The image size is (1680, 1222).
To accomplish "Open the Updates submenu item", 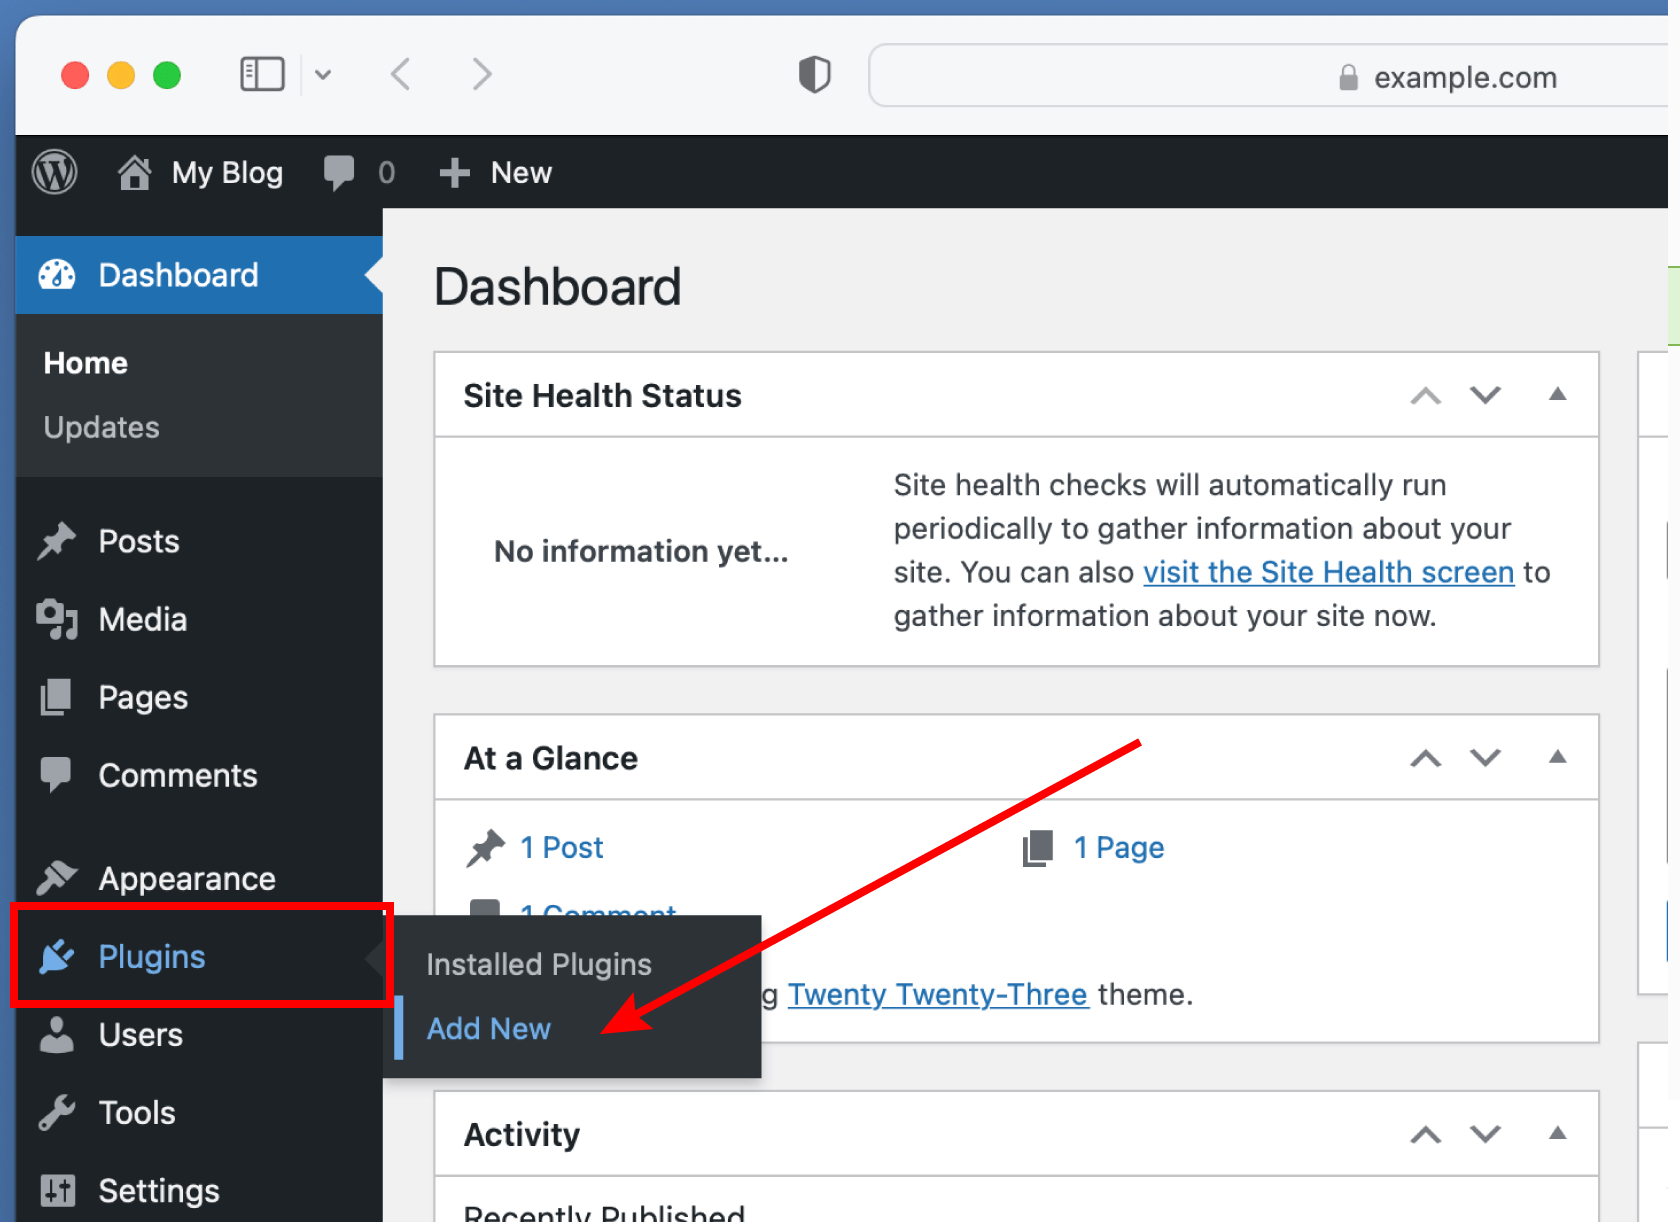I will pos(101,427).
